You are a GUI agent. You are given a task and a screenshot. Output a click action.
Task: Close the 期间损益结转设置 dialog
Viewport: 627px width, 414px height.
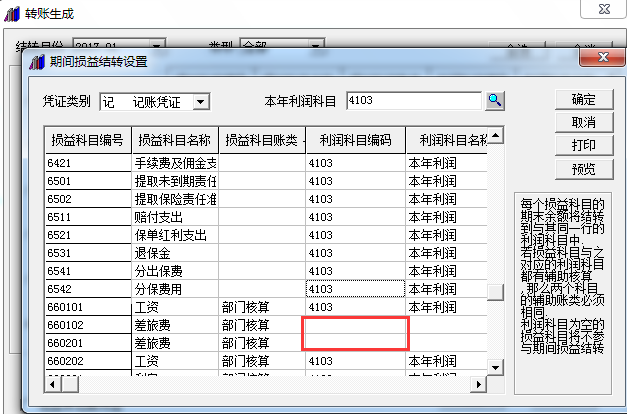pos(603,57)
